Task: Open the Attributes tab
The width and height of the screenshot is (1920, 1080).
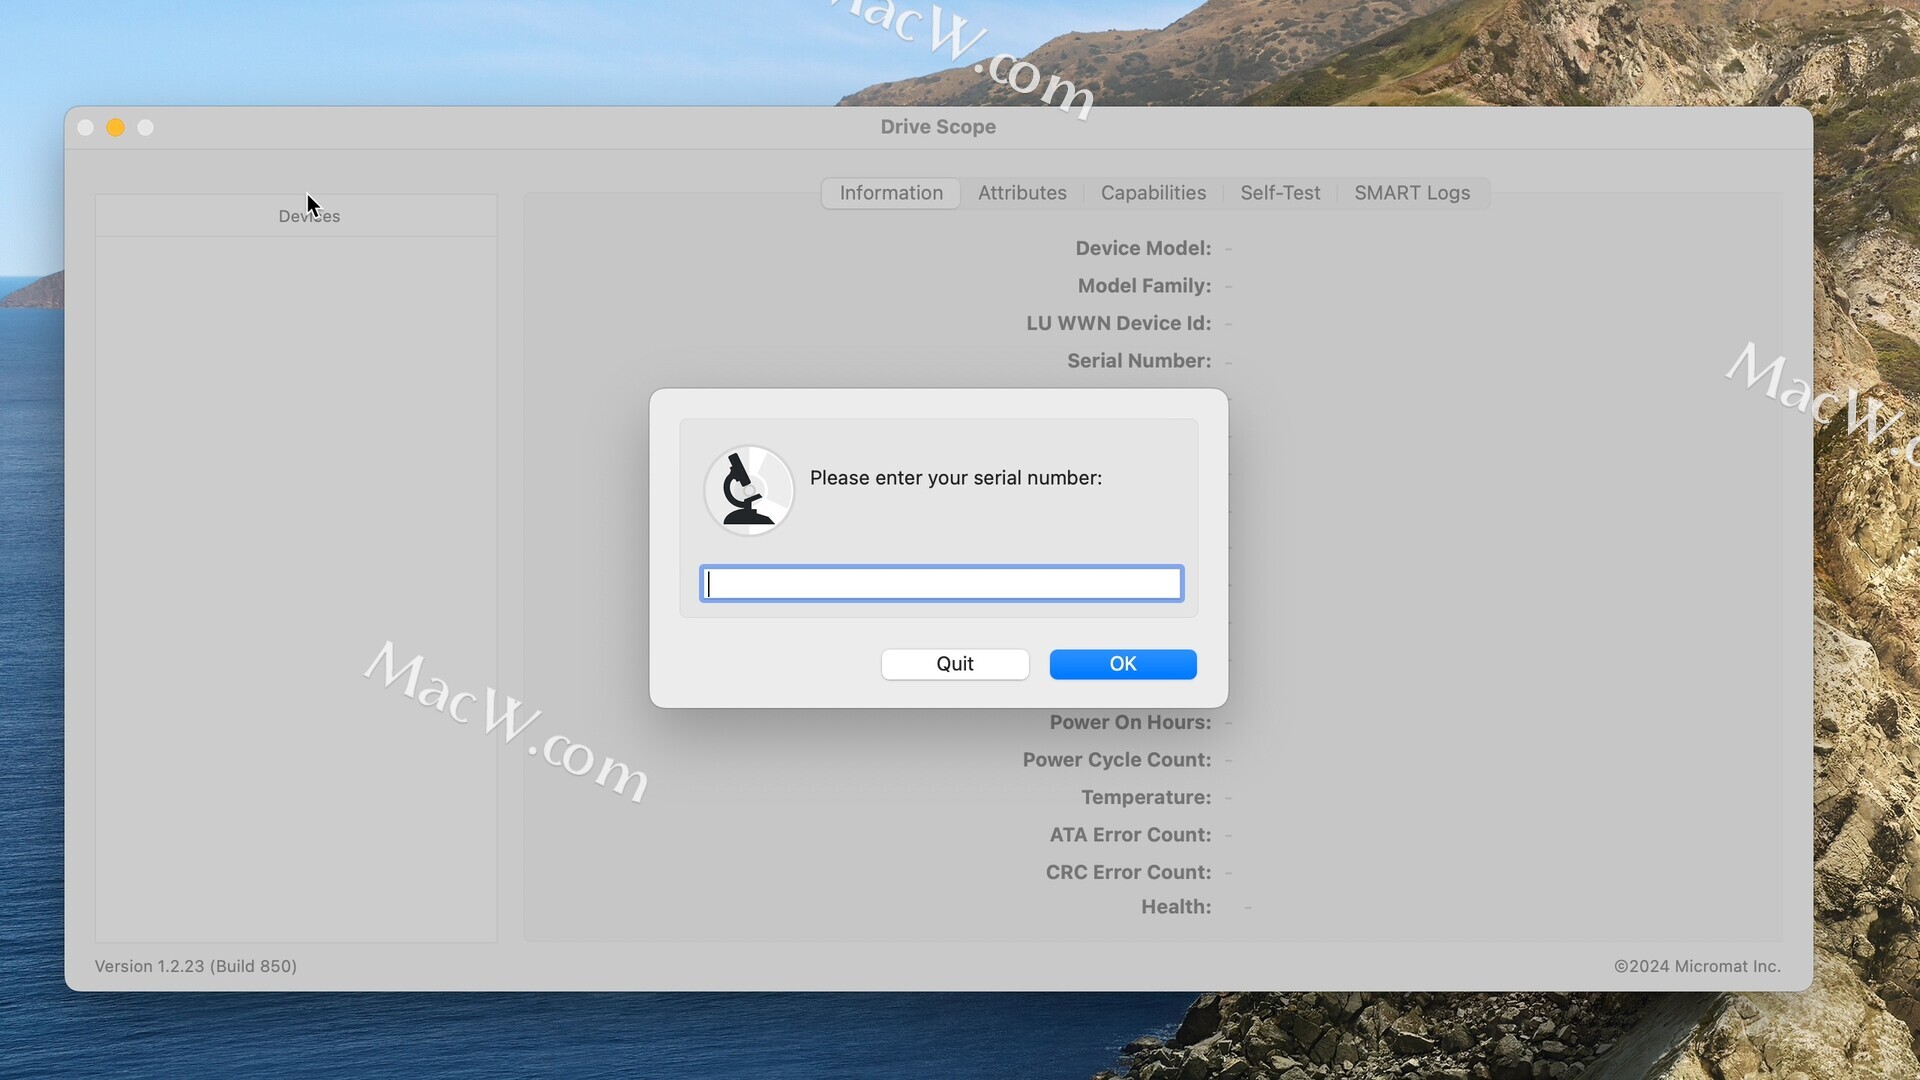Action: 1021,193
